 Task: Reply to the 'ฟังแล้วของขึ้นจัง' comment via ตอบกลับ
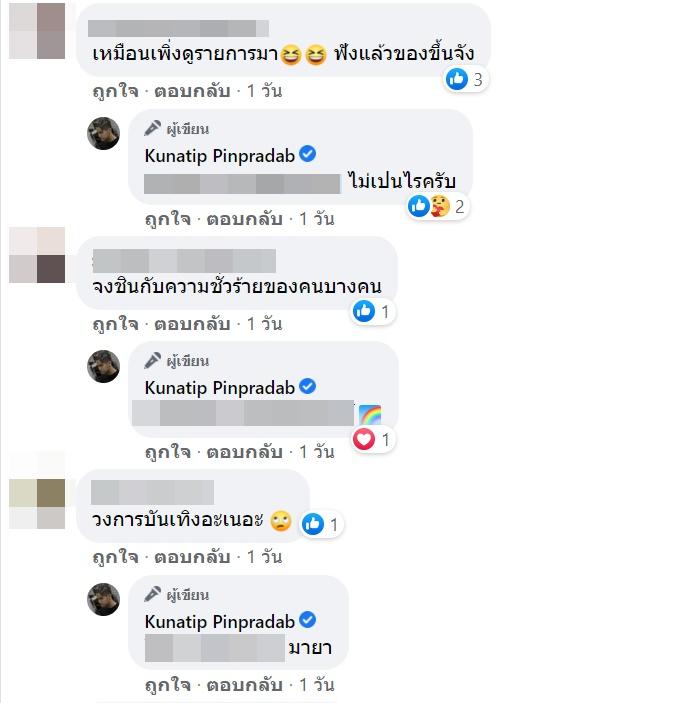[192, 91]
